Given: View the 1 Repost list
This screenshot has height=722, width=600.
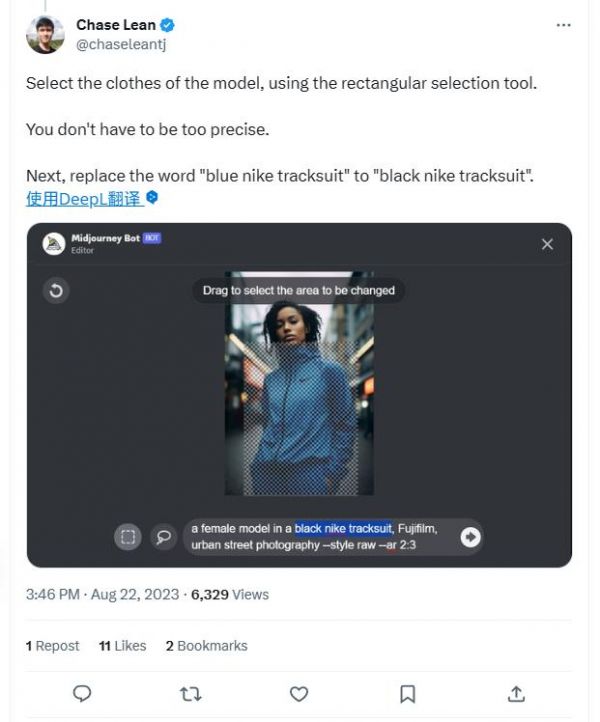Looking at the screenshot, I should 53,646.
